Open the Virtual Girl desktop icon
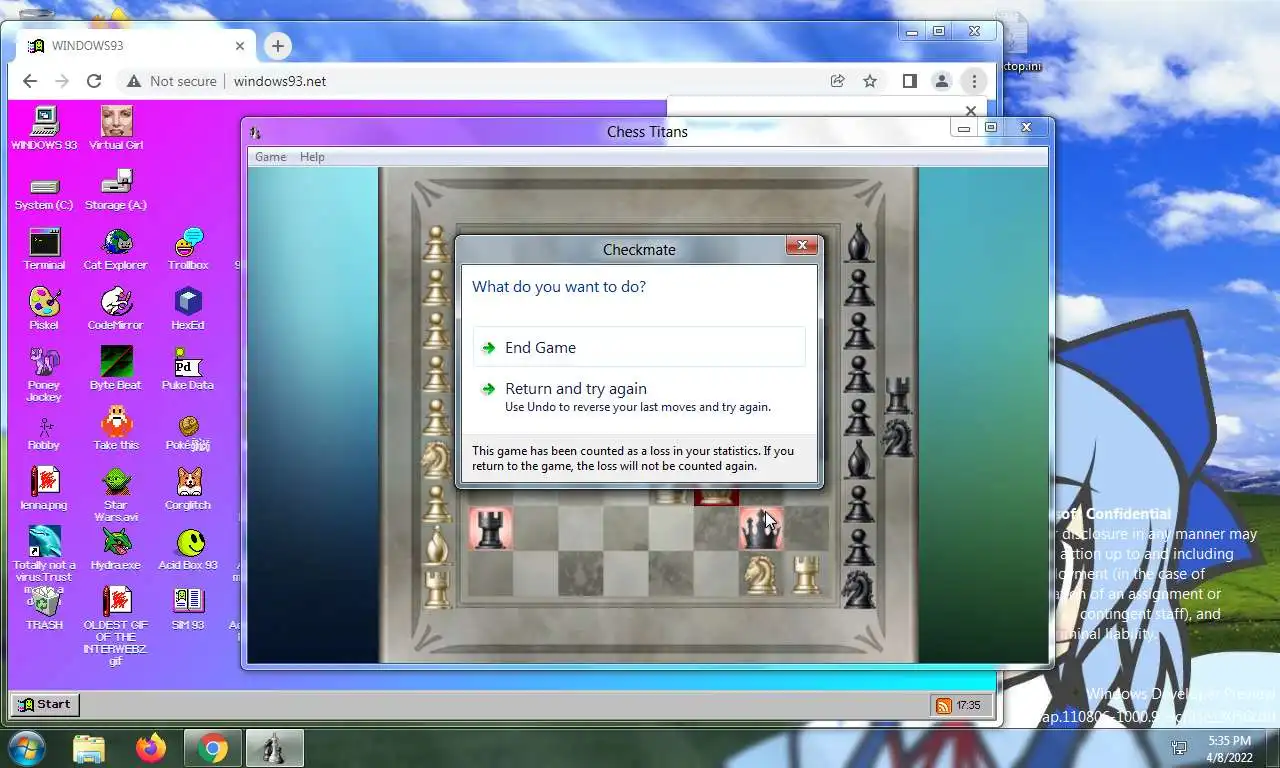 pyautogui.click(x=116, y=128)
